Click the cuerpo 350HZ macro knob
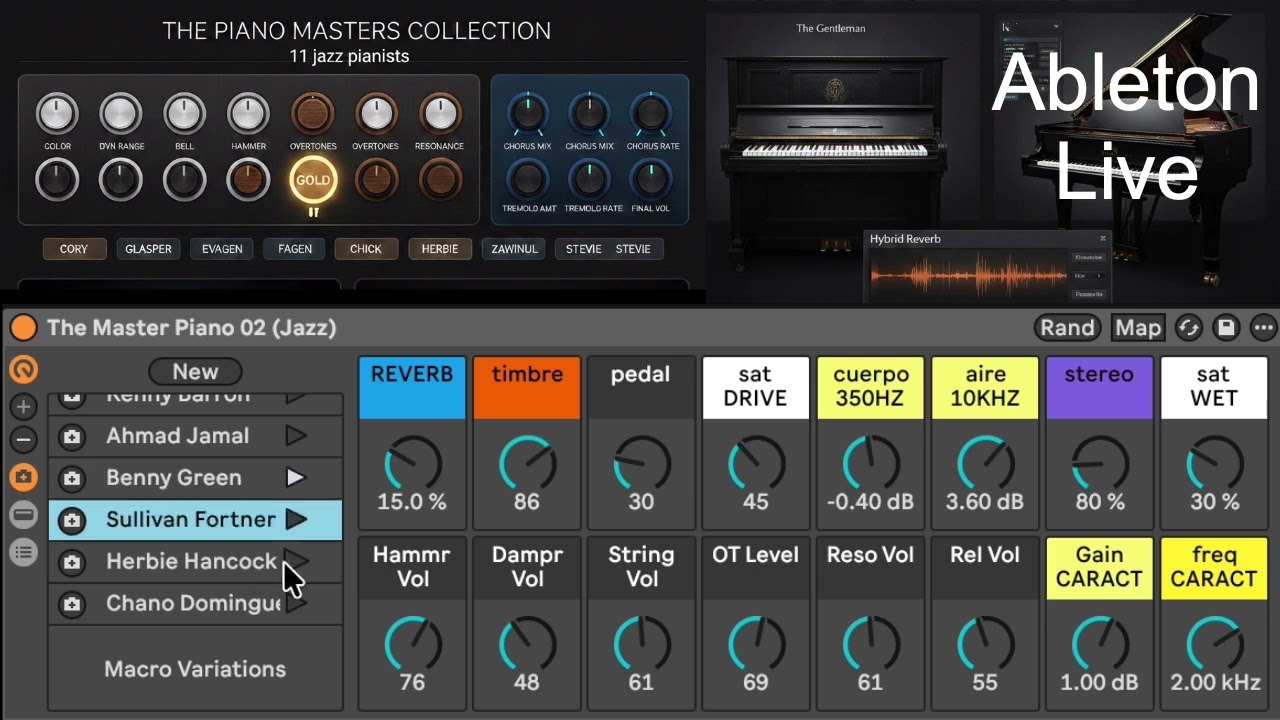 [870, 464]
